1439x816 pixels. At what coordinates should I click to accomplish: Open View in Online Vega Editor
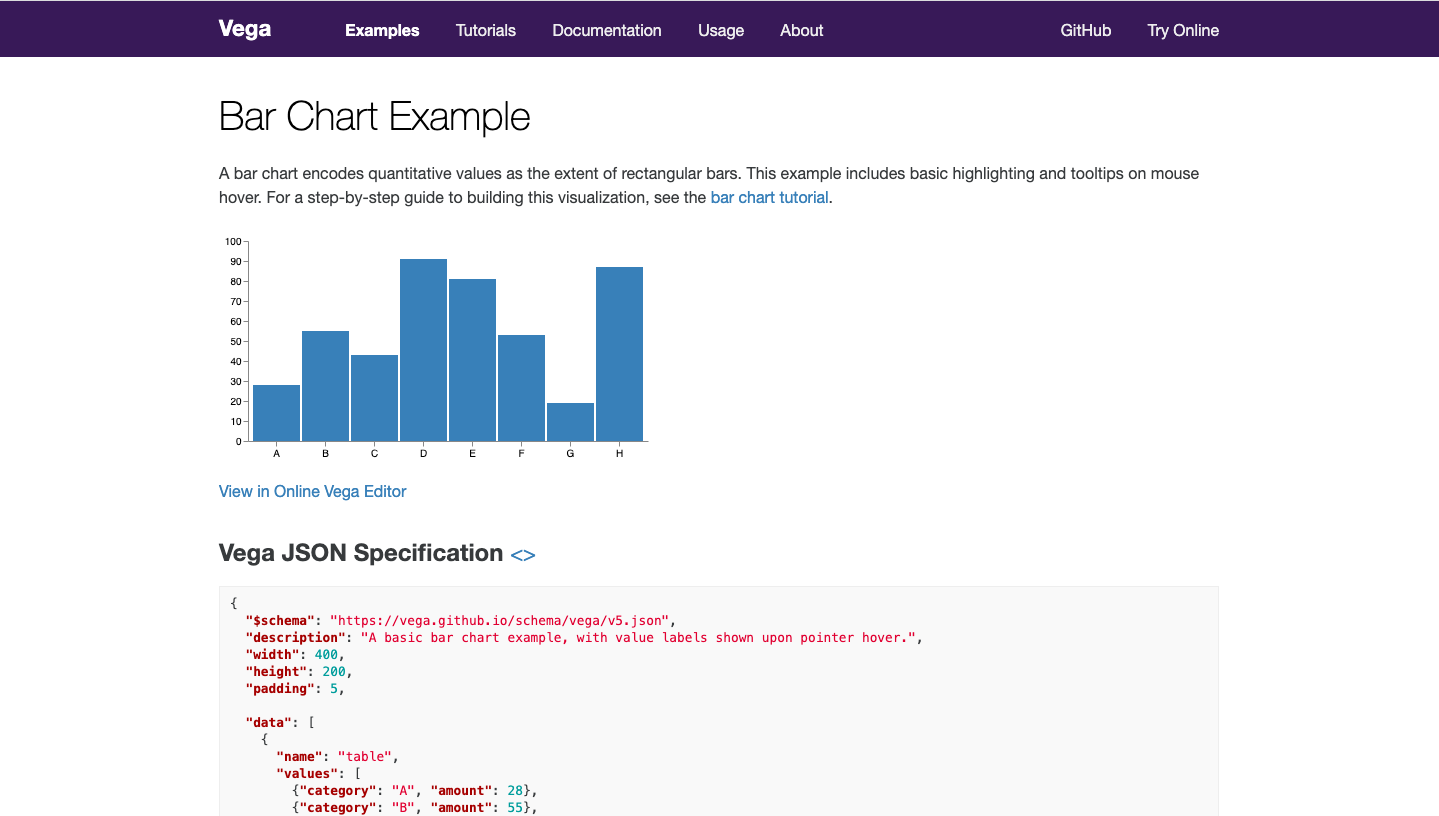tap(313, 491)
